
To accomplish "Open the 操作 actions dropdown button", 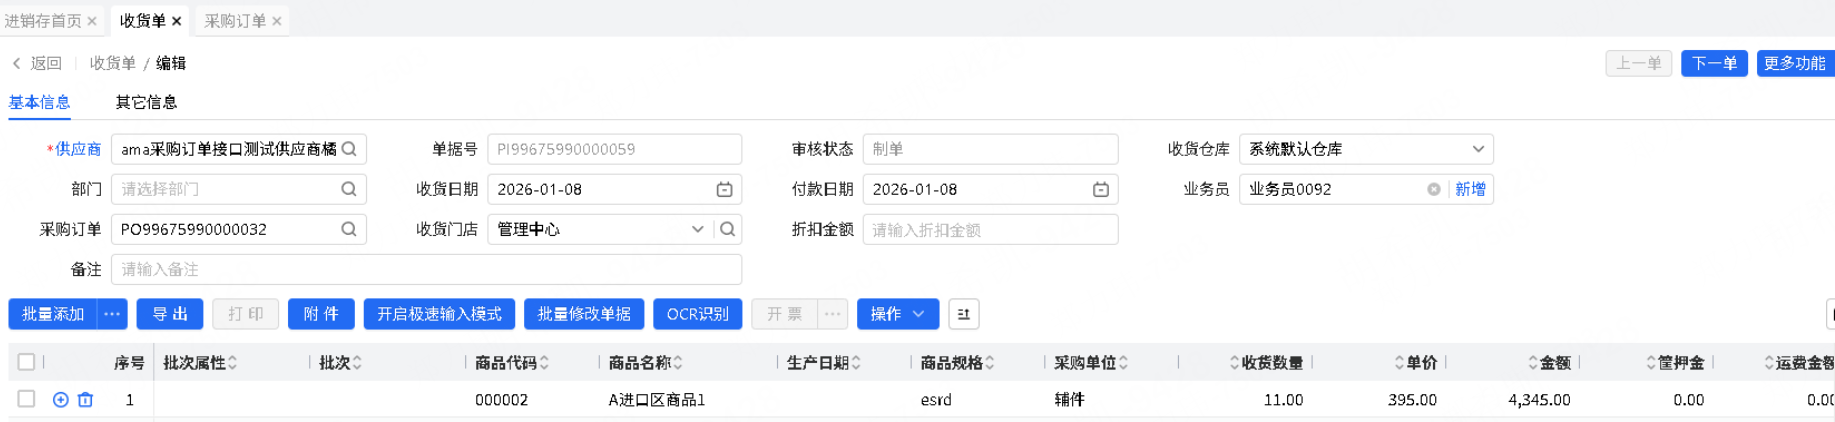I will pyautogui.click(x=897, y=314).
